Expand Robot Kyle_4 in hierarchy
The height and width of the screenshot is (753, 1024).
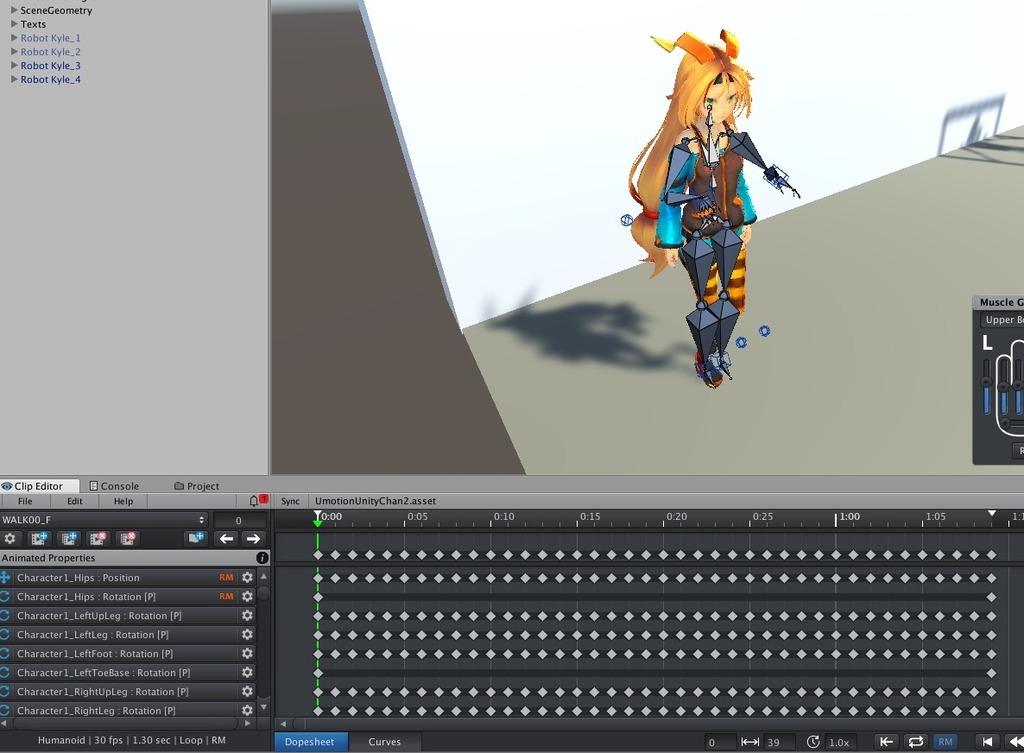point(14,78)
